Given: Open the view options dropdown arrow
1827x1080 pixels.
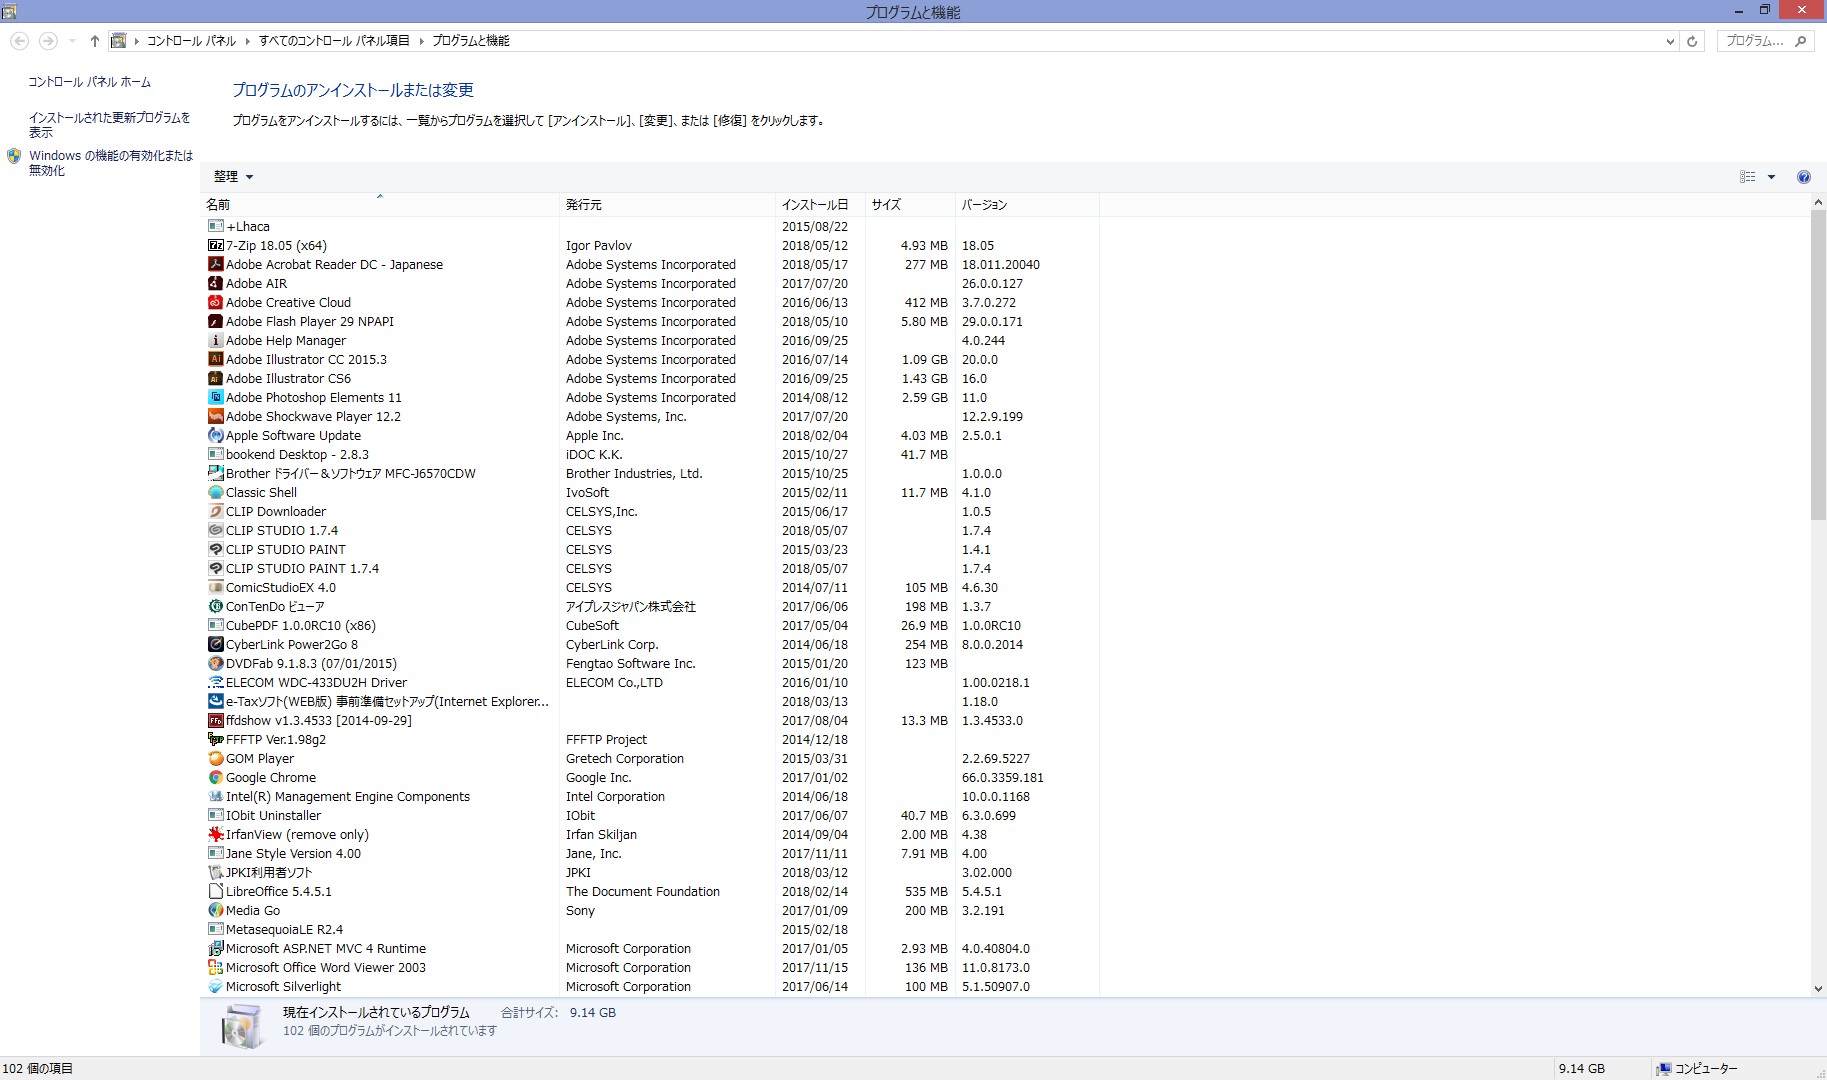Looking at the screenshot, I should pyautogui.click(x=1771, y=177).
